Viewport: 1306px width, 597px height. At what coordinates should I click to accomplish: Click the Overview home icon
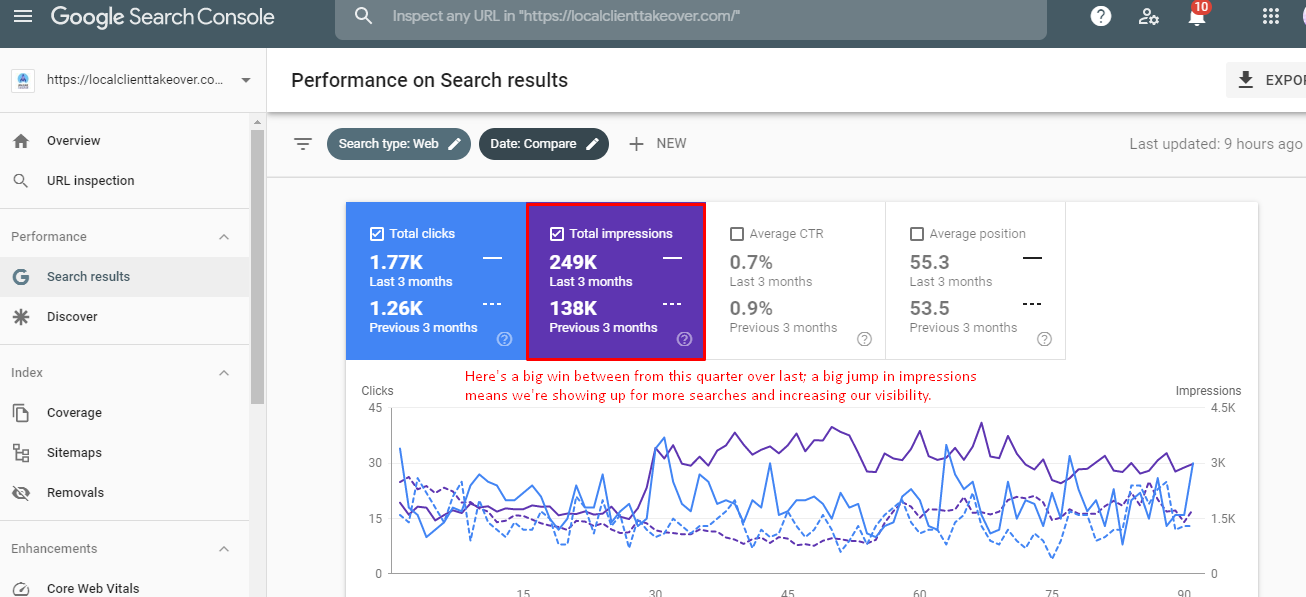point(21,141)
